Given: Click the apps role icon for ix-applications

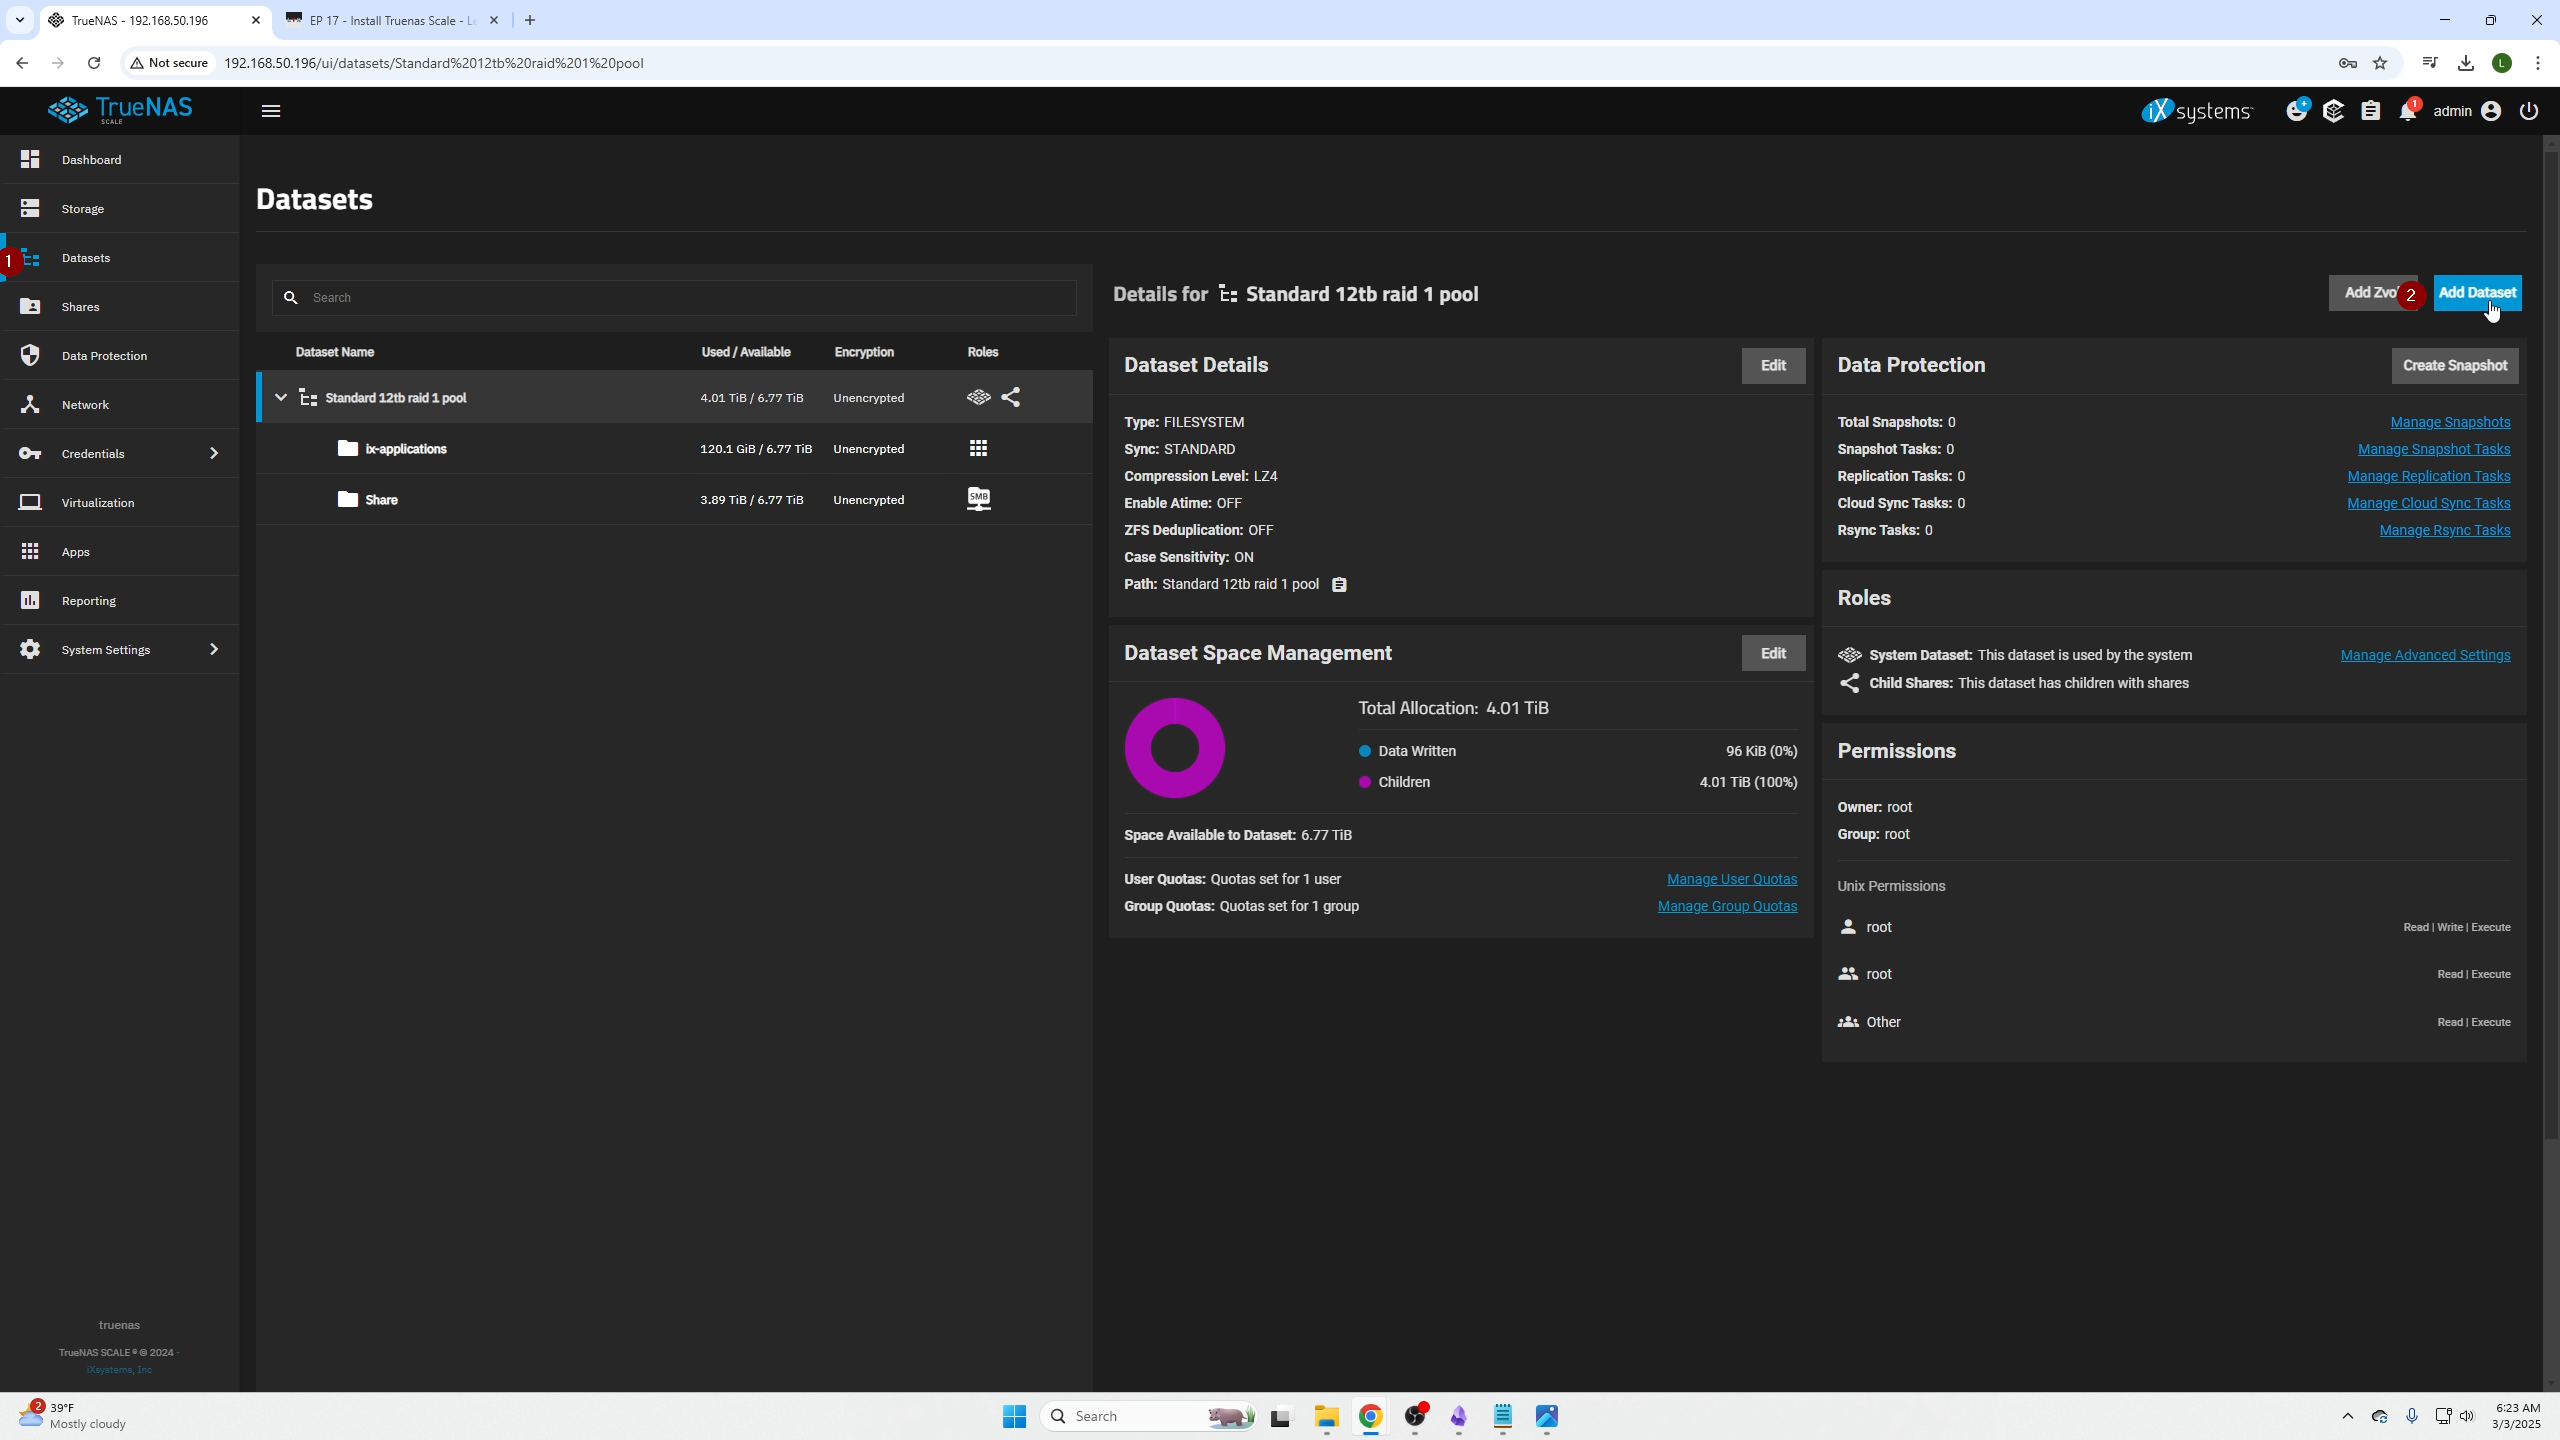Looking at the screenshot, I should [978, 449].
